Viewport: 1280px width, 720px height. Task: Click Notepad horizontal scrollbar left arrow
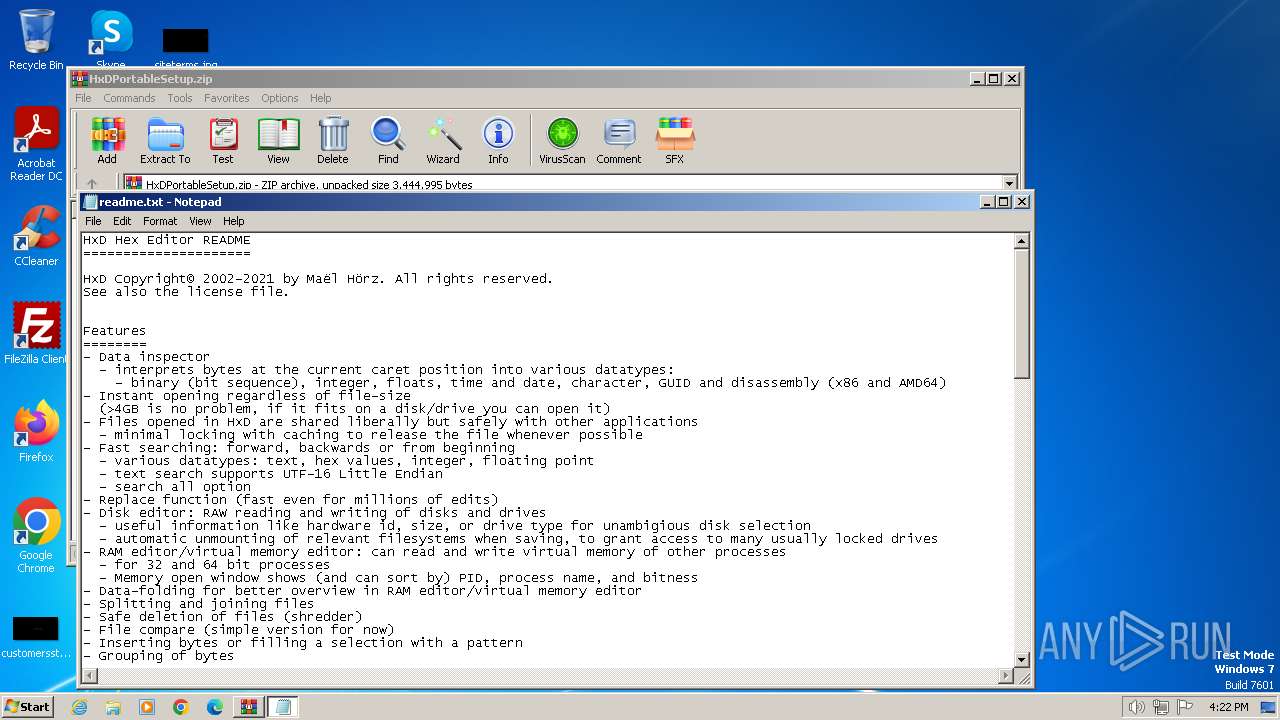coord(90,676)
